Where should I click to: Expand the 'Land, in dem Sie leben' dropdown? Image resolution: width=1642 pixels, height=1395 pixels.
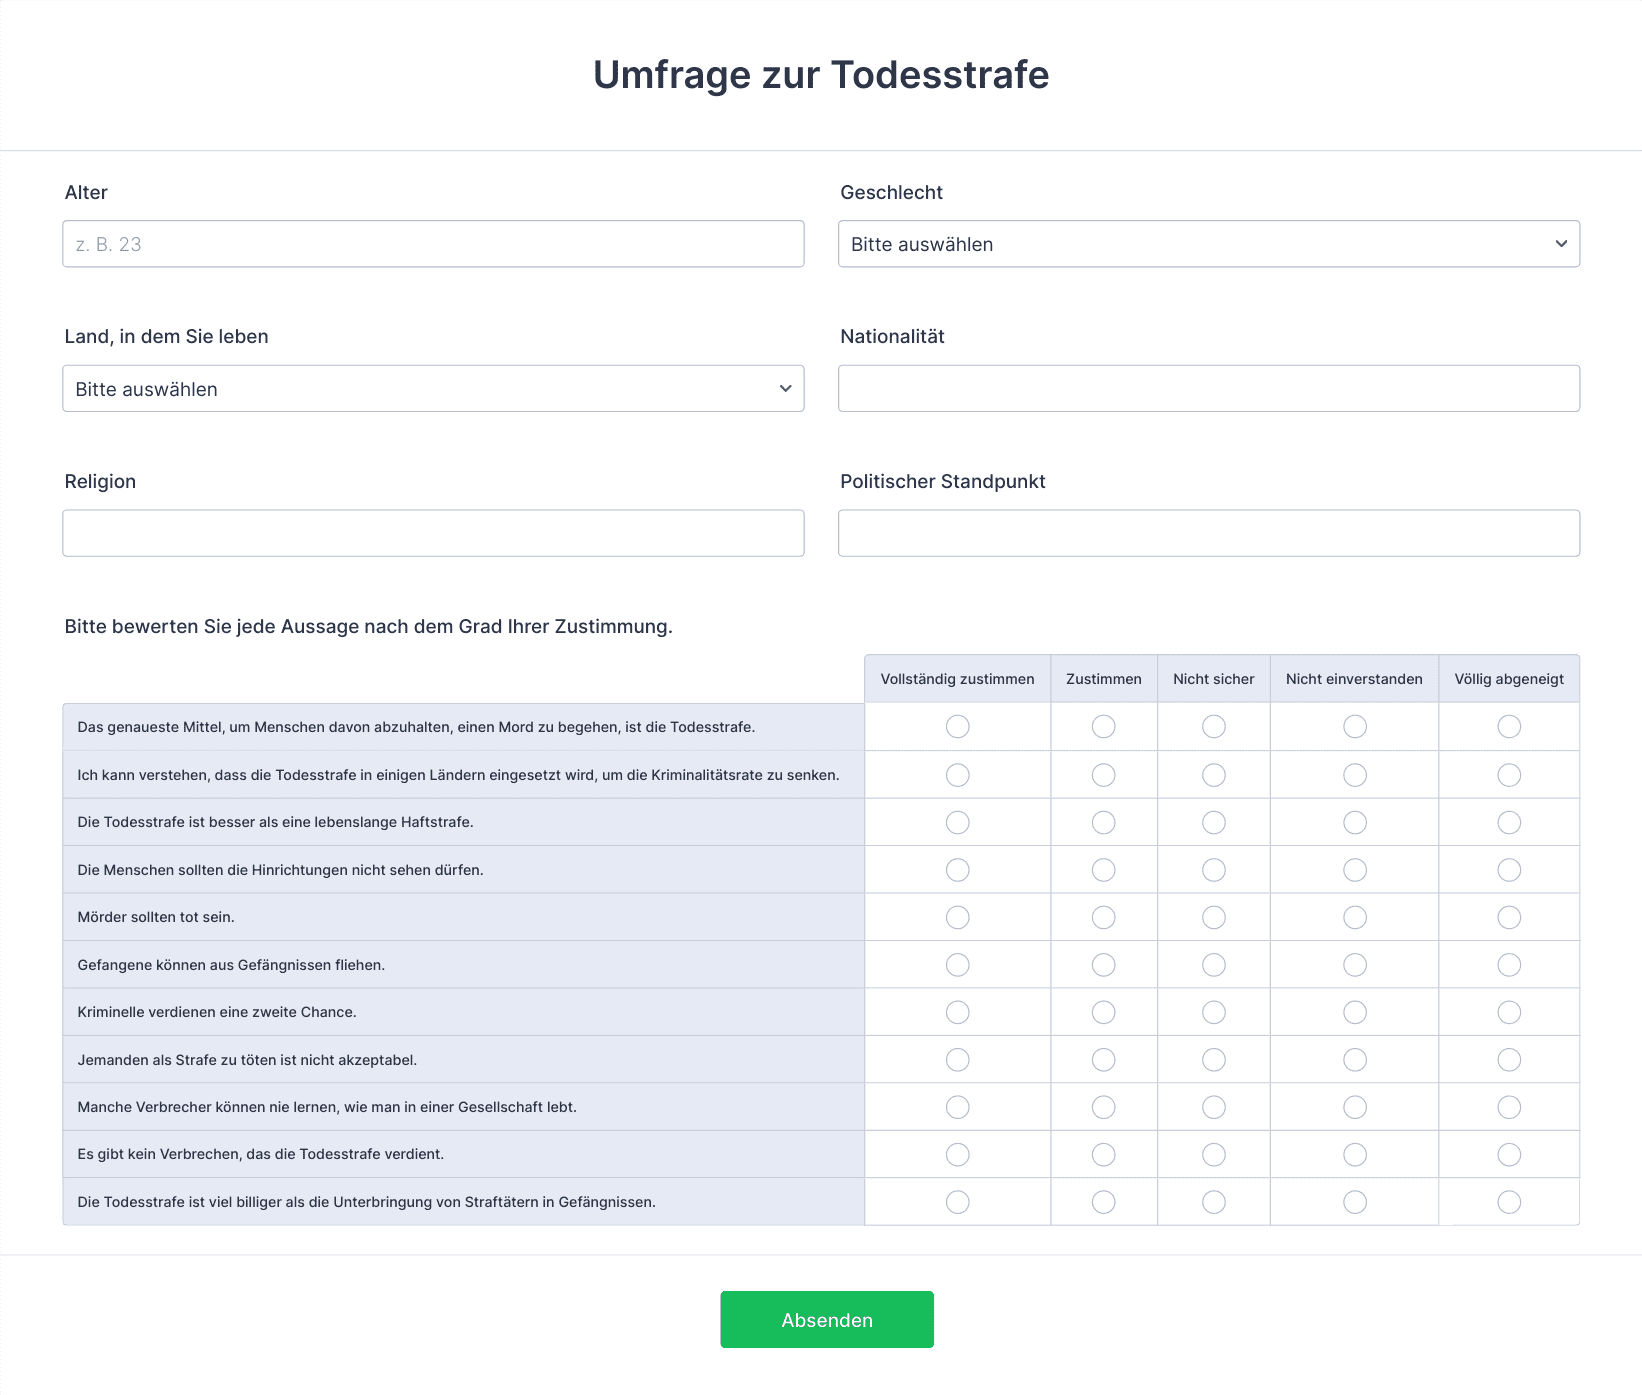(433, 389)
